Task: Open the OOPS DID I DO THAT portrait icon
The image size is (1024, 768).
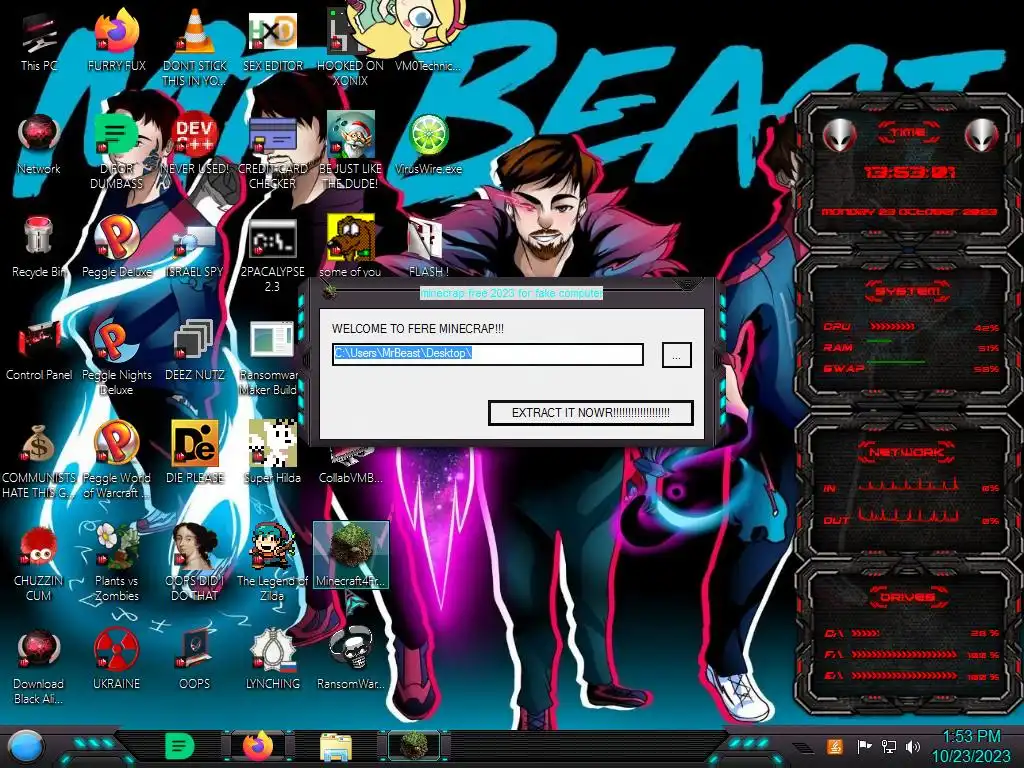Action: [194, 564]
